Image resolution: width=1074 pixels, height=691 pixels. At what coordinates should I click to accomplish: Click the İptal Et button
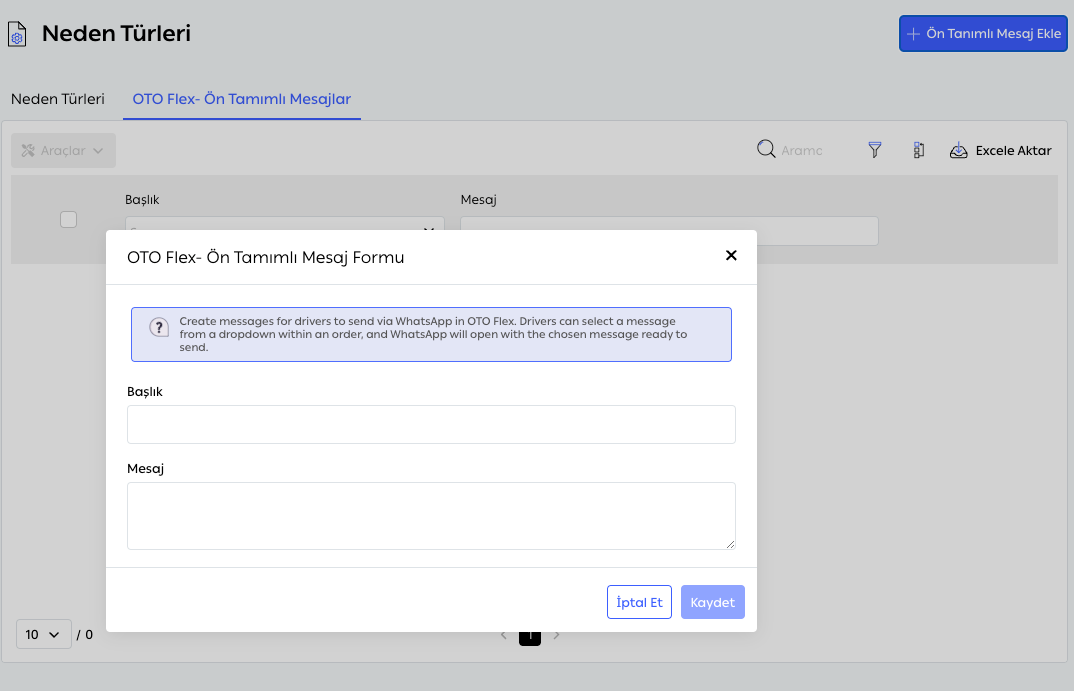639,602
